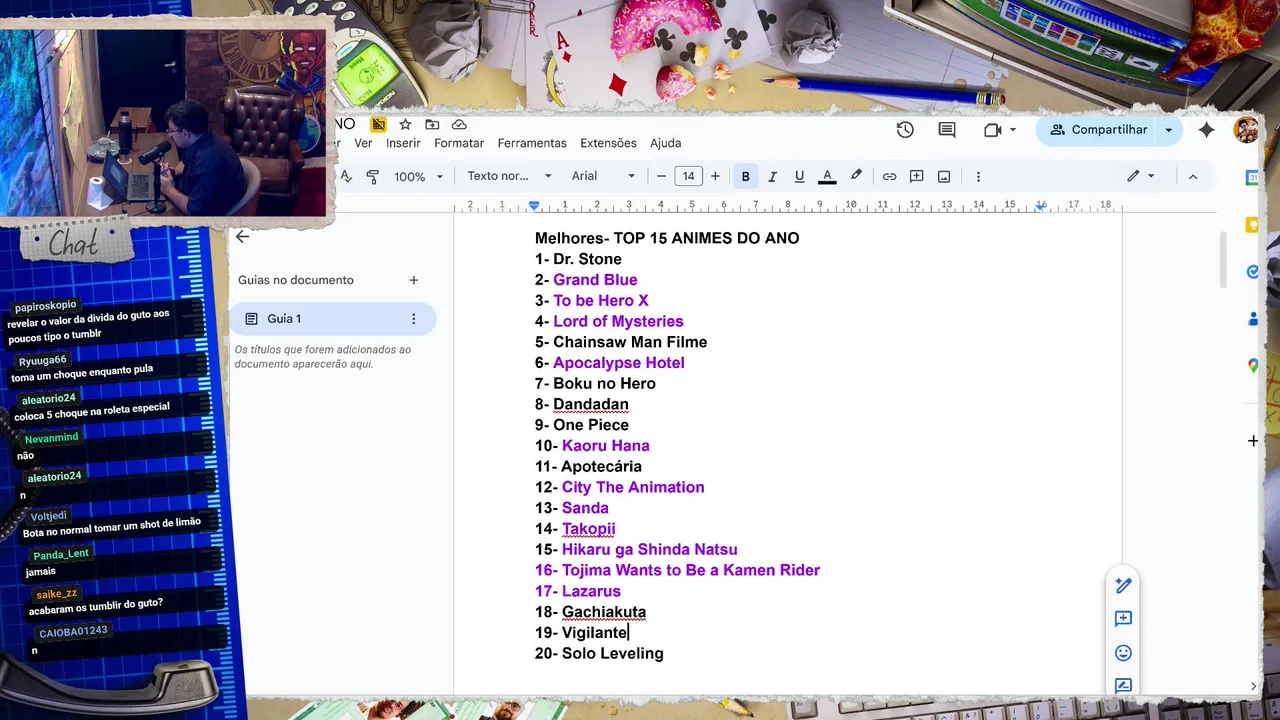Select the Guia 1 document tab

333,319
